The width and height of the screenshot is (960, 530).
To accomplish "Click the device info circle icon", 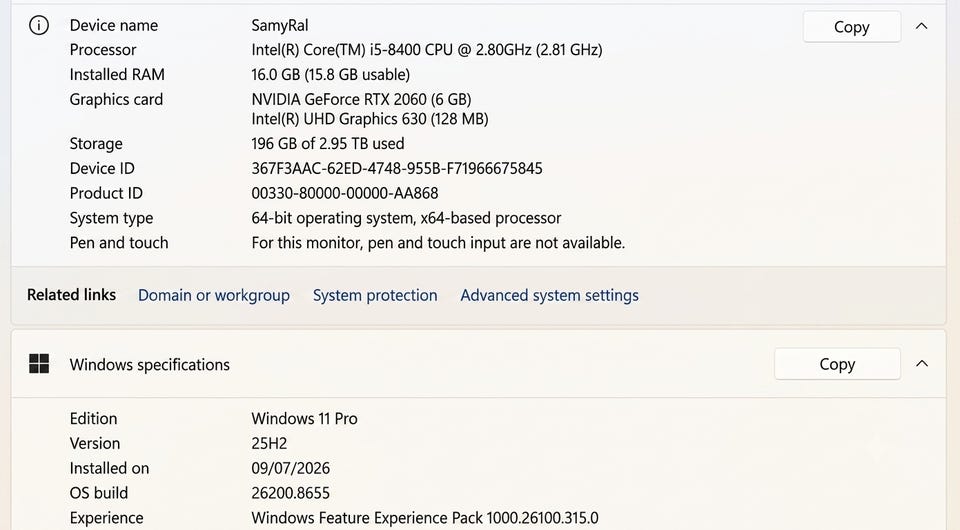I will click(39, 25).
